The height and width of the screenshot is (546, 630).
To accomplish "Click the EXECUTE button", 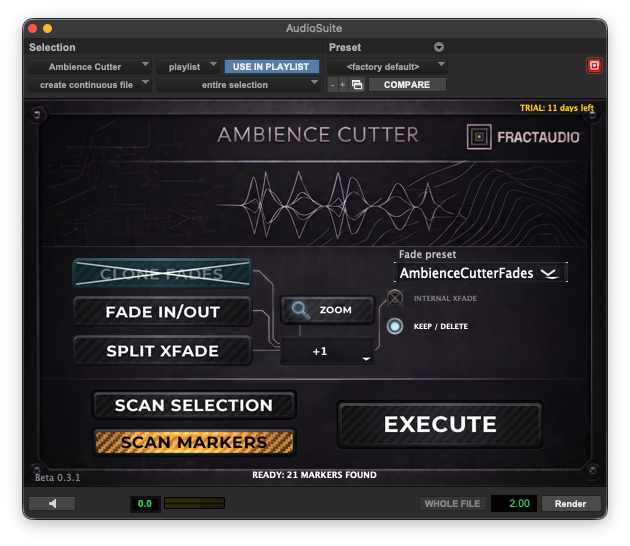I will 440,424.
